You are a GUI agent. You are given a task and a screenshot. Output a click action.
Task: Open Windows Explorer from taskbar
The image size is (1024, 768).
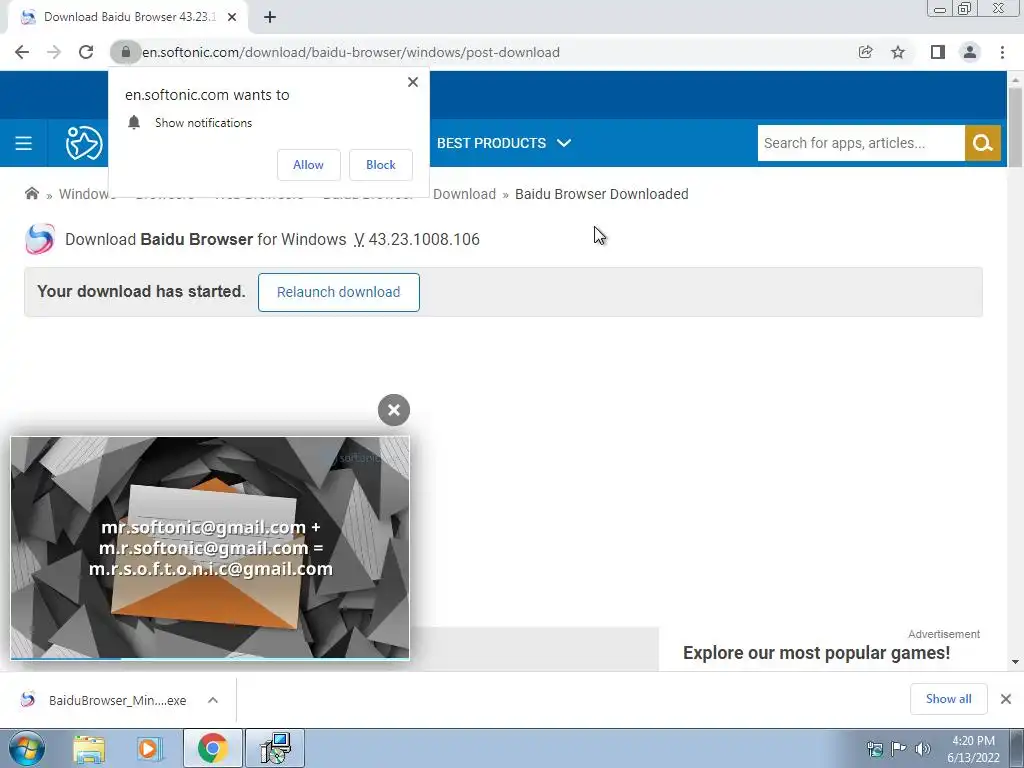89,748
